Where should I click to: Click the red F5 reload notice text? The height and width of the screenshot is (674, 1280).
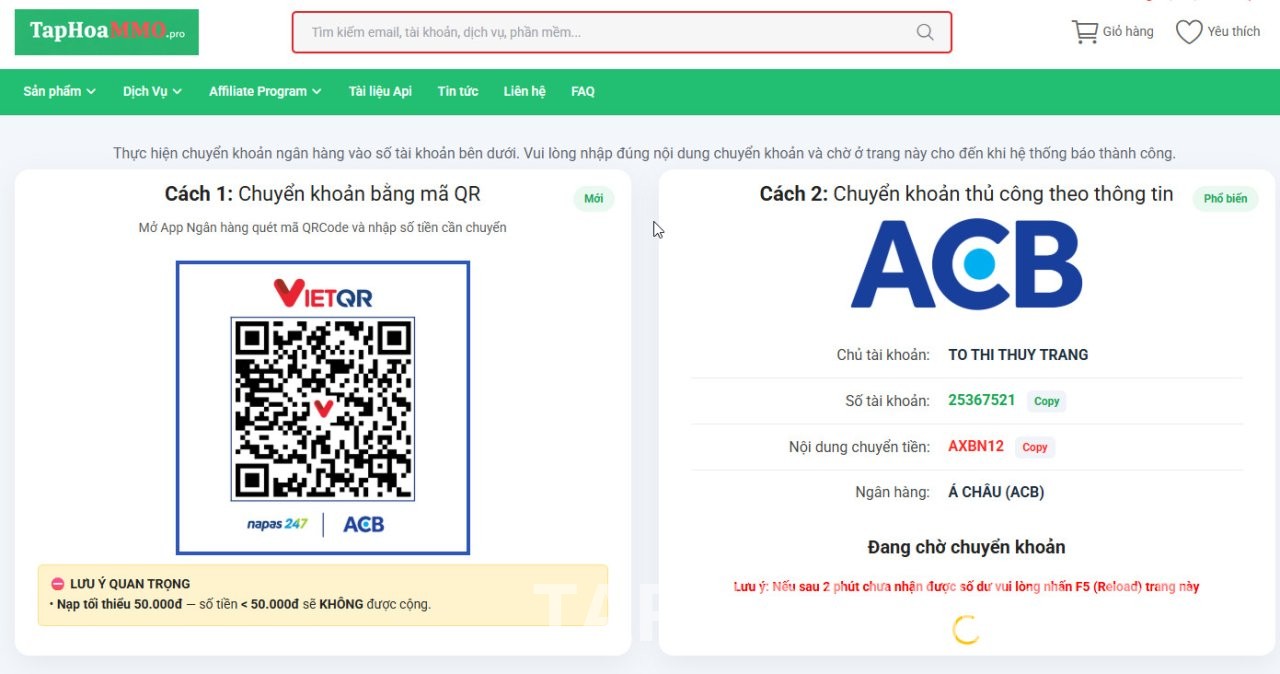point(966,587)
